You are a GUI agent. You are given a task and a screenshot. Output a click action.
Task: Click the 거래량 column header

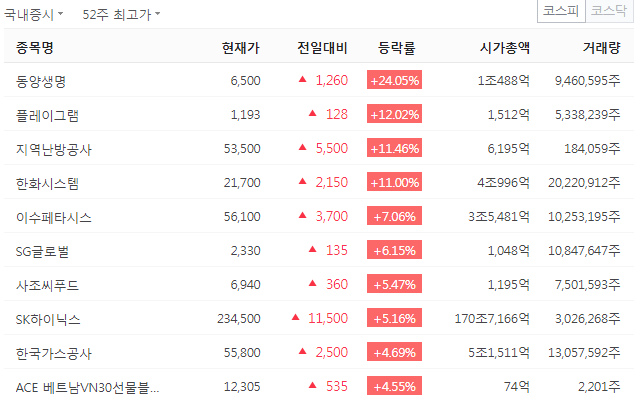pyautogui.click(x=602, y=47)
